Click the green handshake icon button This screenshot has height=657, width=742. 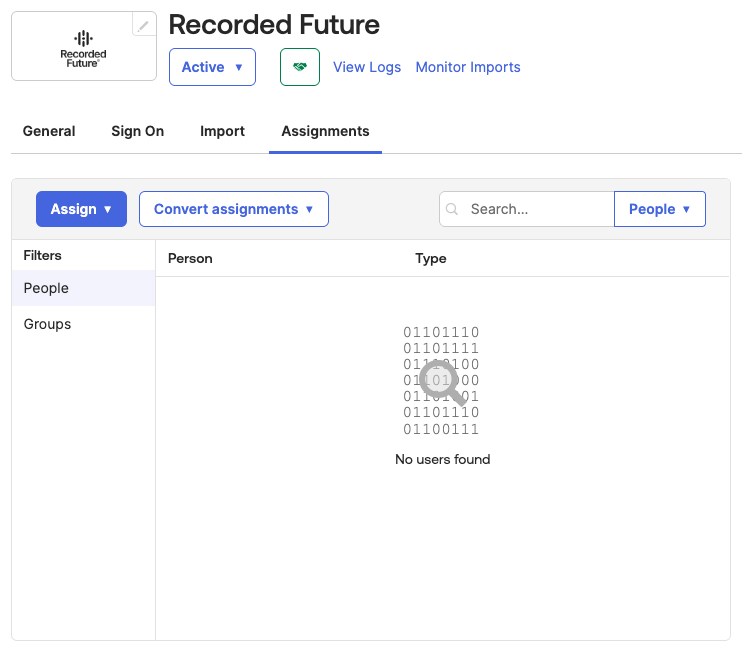(300, 67)
